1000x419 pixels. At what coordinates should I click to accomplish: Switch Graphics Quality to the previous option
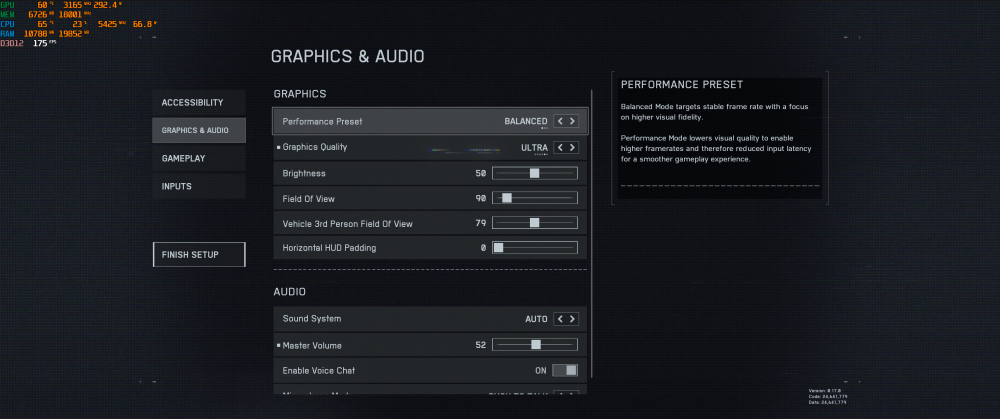(560, 147)
